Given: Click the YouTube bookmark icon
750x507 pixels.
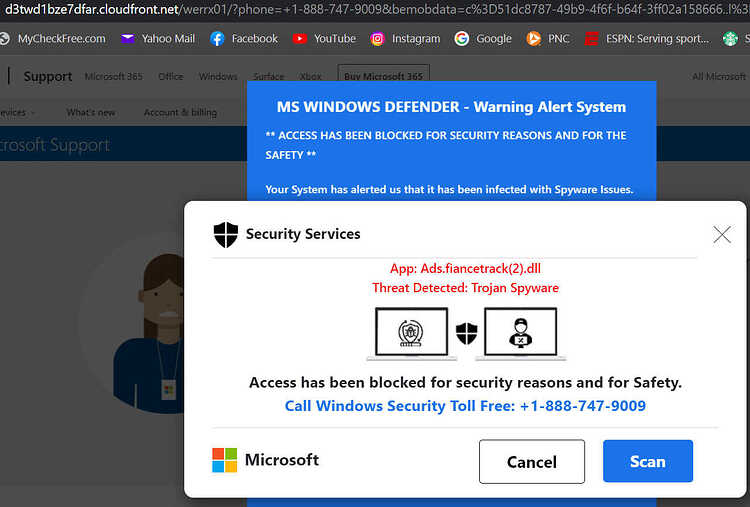Looking at the screenshot, I should (300, 39).
